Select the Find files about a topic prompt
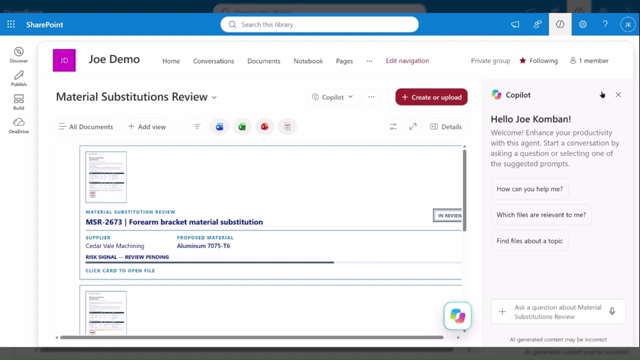The image size is (640, 360). (530, 241)
